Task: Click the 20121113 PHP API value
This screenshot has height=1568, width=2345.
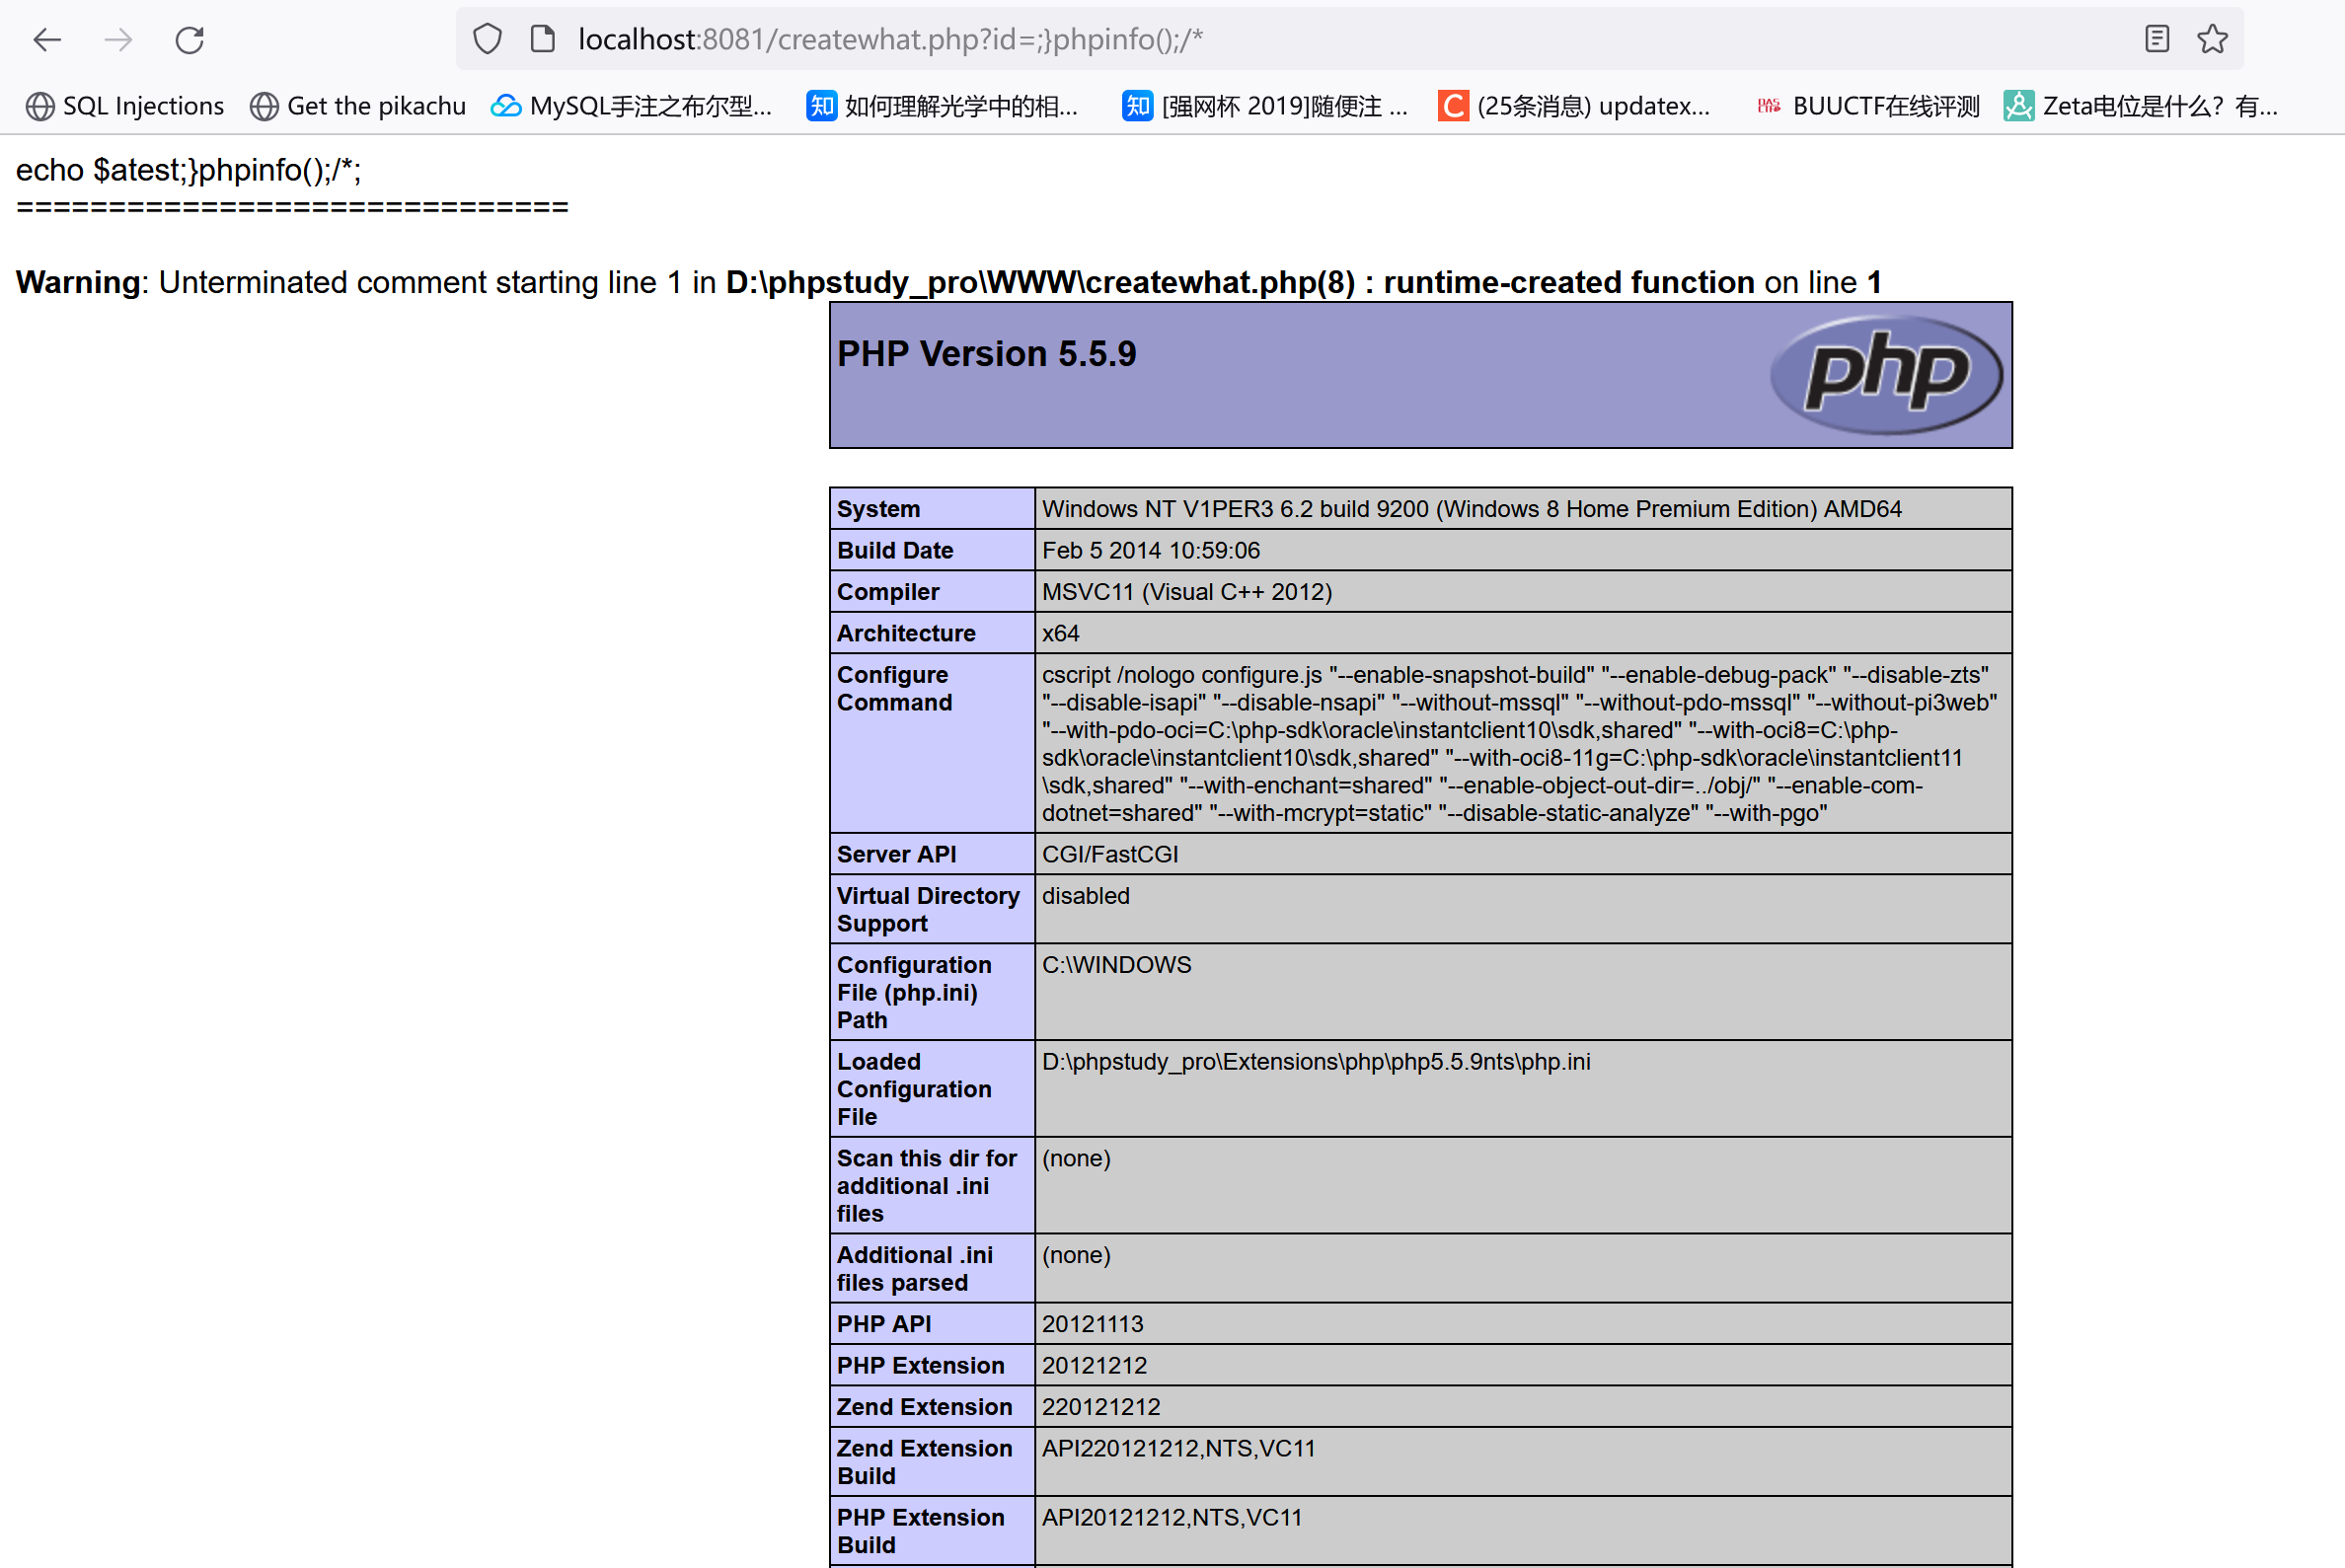Action: point(1092,1324)
